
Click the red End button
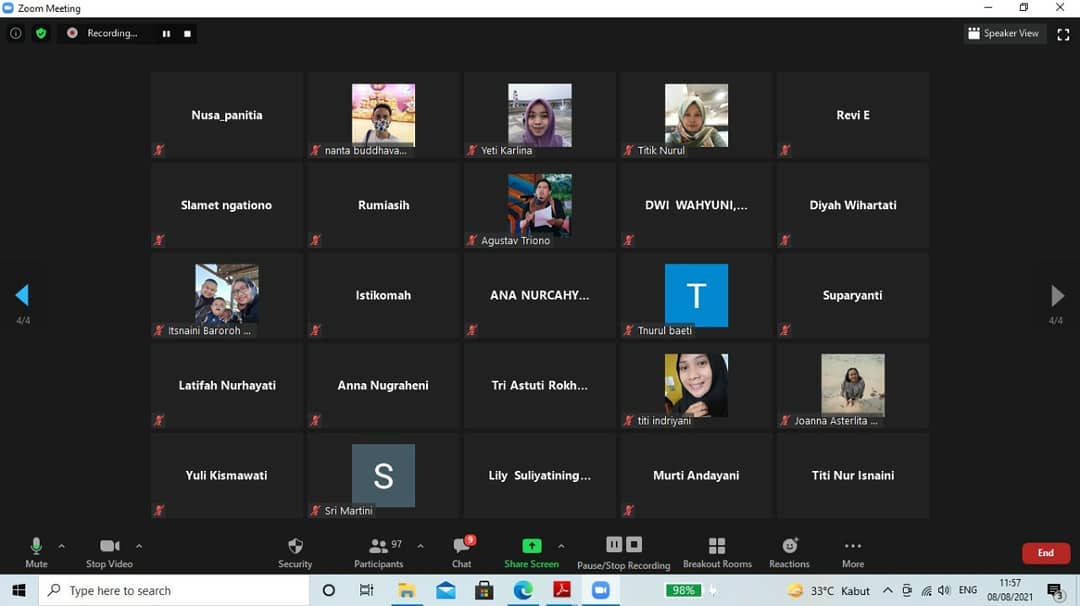tap(1045, 553)
